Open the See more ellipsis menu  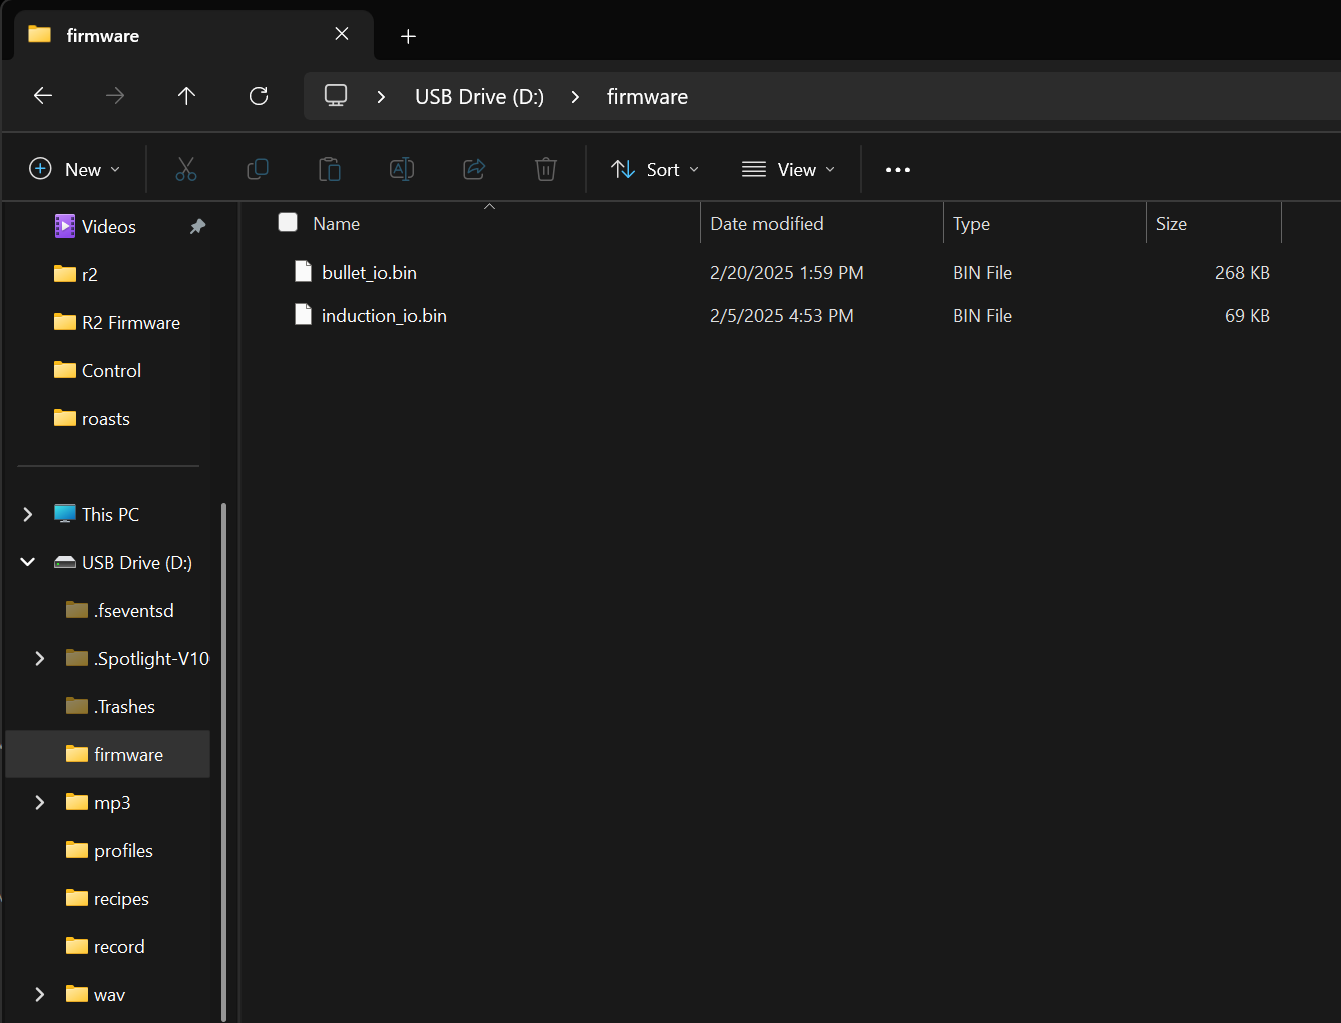tap(898, 170)
